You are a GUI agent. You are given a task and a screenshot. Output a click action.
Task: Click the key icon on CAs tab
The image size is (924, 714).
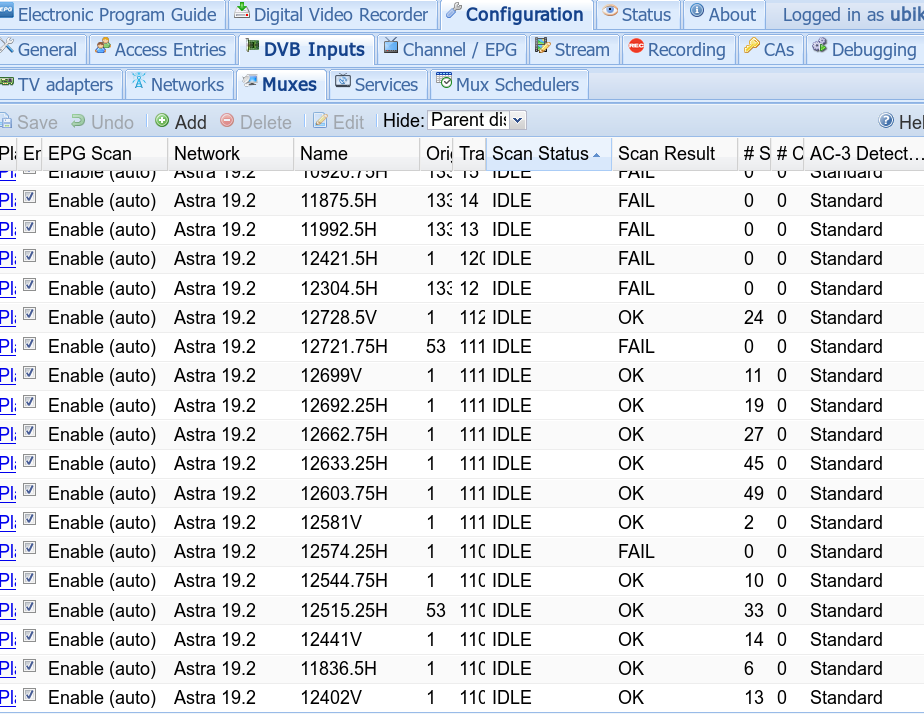[x=751, y=46]
